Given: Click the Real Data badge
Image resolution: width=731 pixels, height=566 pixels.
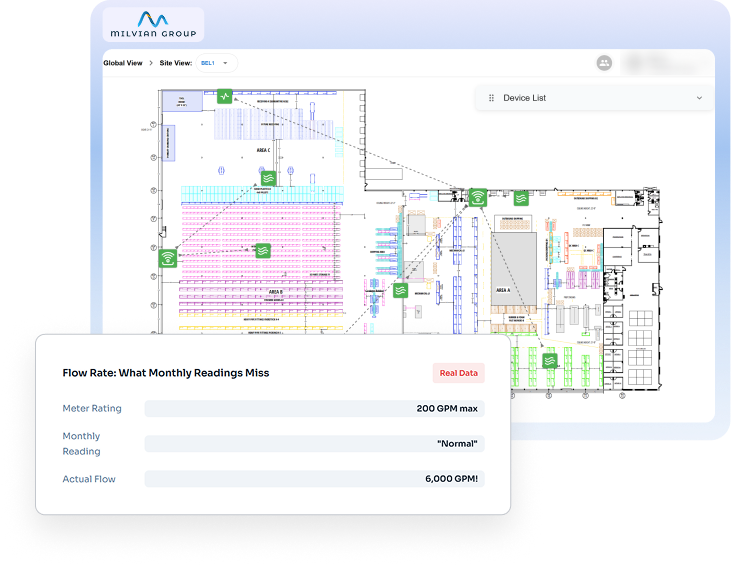Looking at the screenshot, I should (x=458, y=373).
